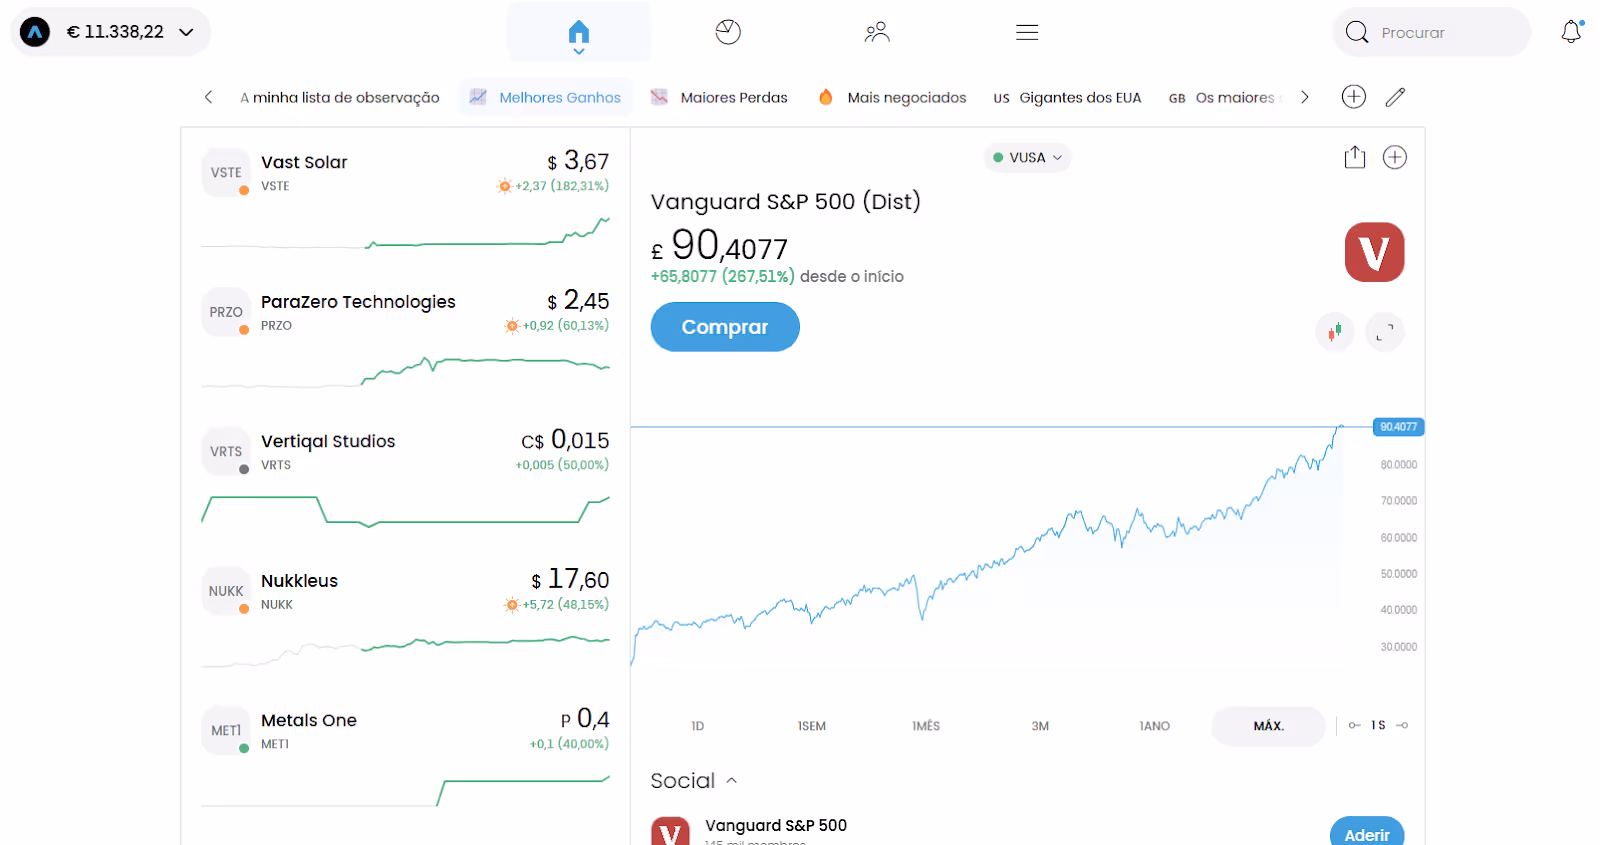Screen dimensions: 1600x845
Task: Increase chart interval from 1S
Action: (x=1402, y=725)
